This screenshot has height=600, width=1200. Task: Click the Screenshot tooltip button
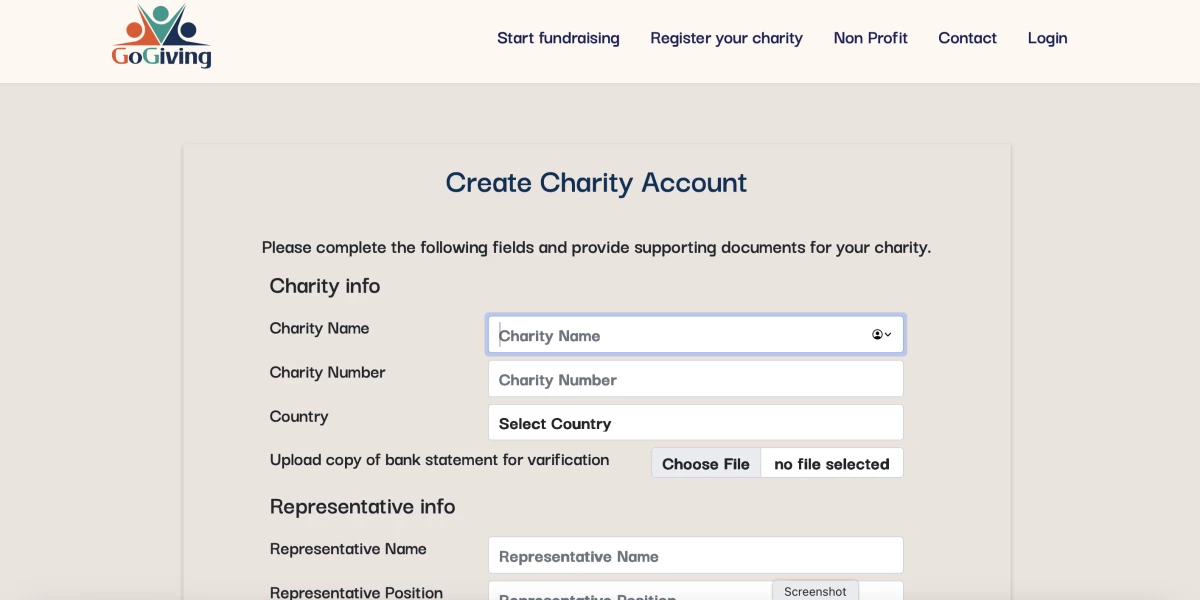point(815,591)
